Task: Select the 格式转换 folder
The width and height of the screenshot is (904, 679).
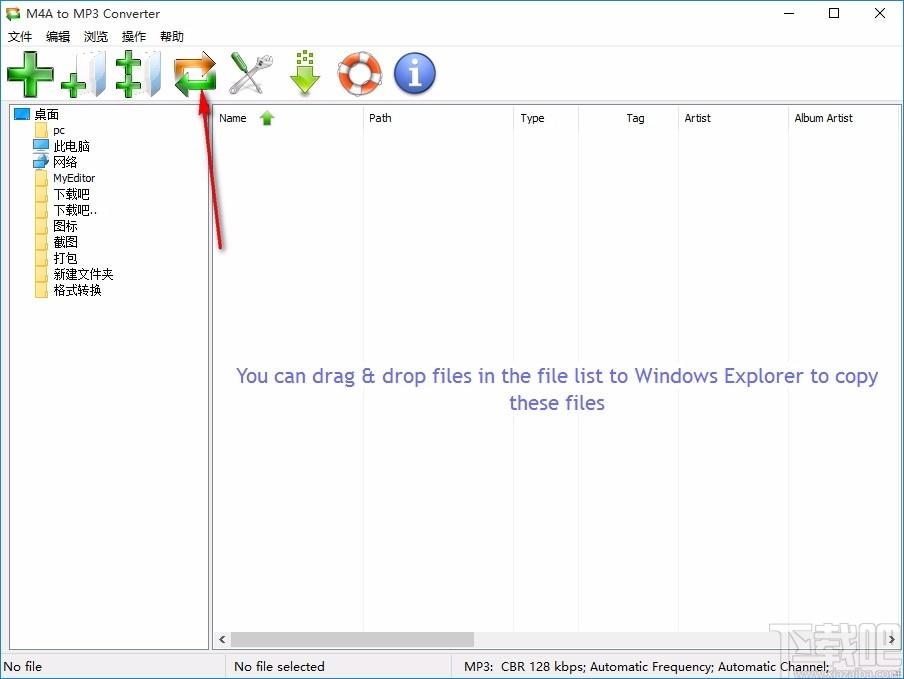Action: [77, 290]
